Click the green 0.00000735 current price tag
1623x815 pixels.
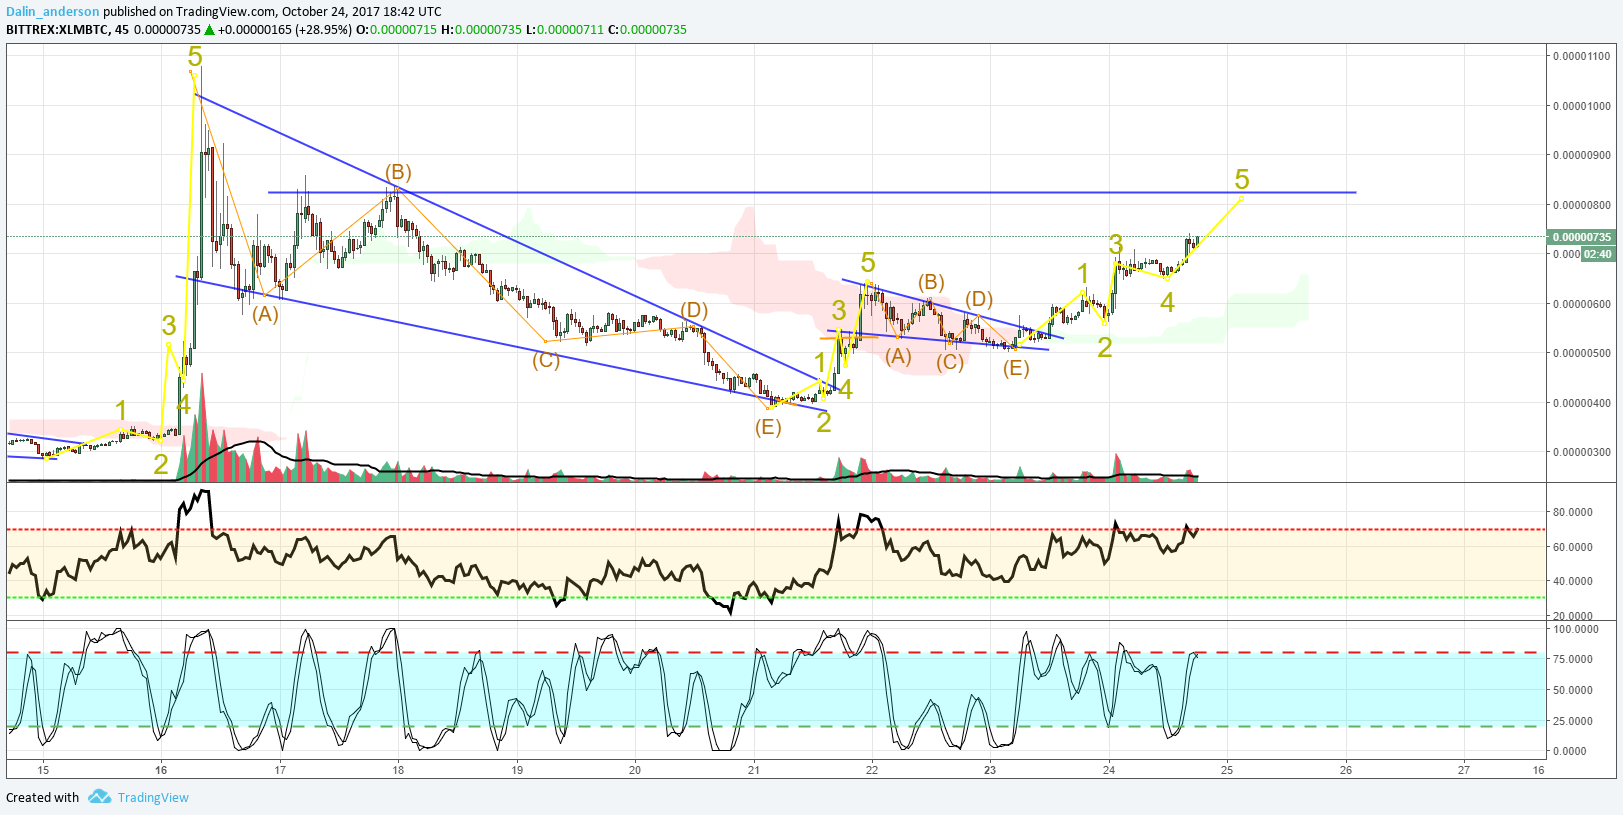(x=1581, y=237)
